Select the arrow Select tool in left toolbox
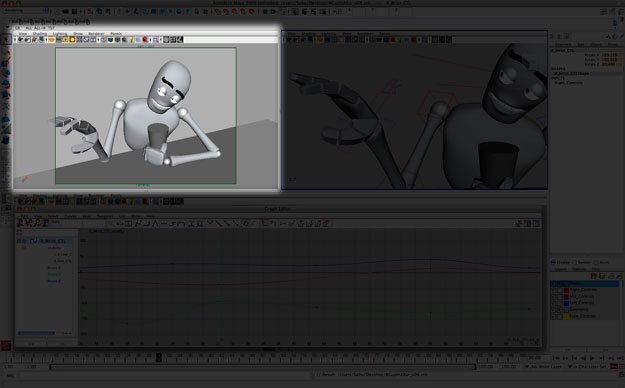Viewport: 625px width, 388px height. pos(6,39)
